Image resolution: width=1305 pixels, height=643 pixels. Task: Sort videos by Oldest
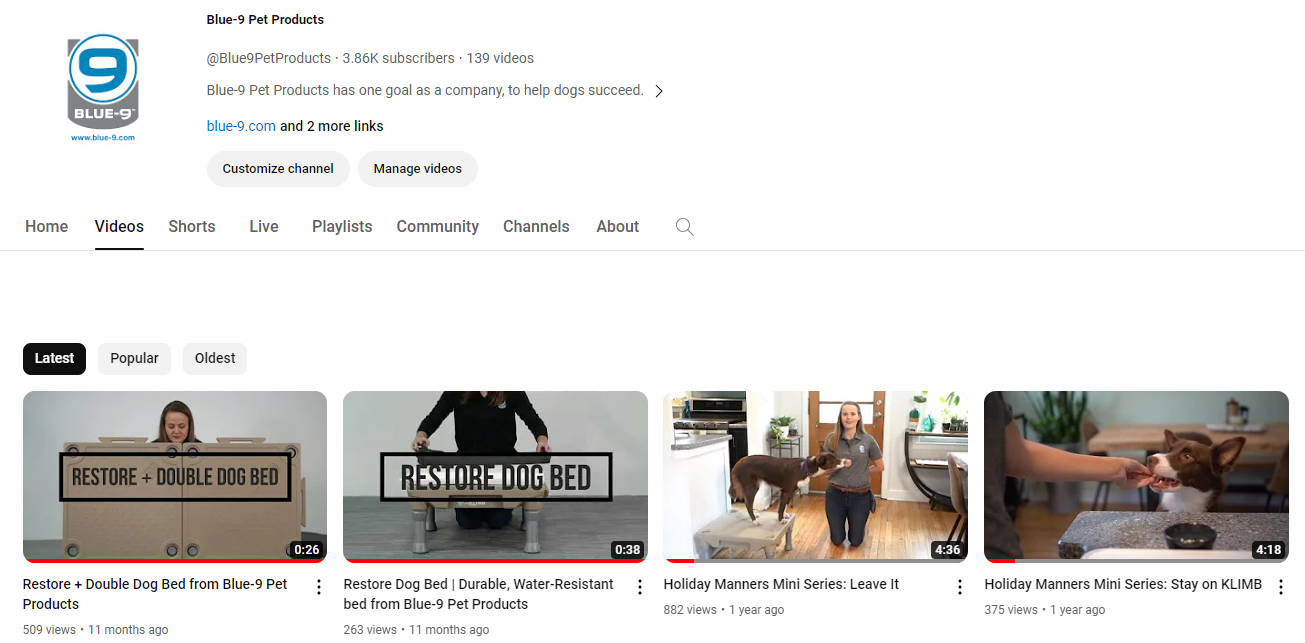(x=215, y=359)
